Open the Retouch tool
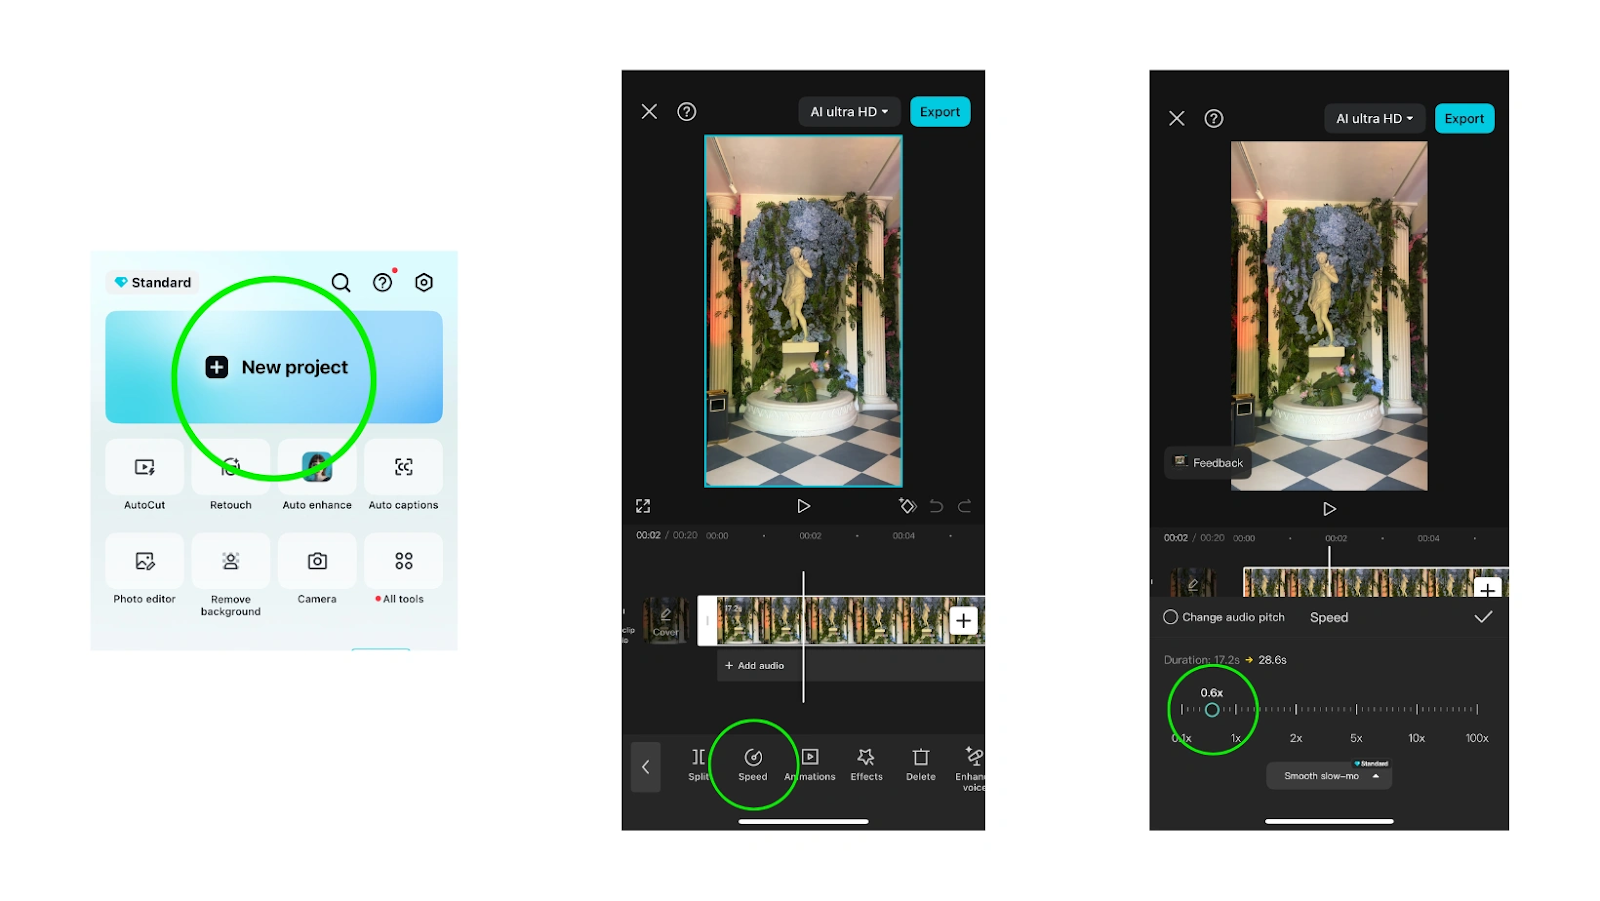The image size is (1600, 901). click(231, 477)
